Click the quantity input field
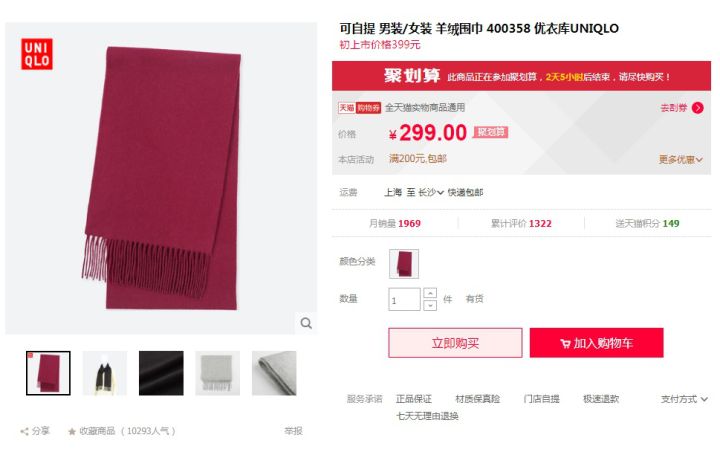This screenshot has height=452, width=720. [x=404, y=299]
